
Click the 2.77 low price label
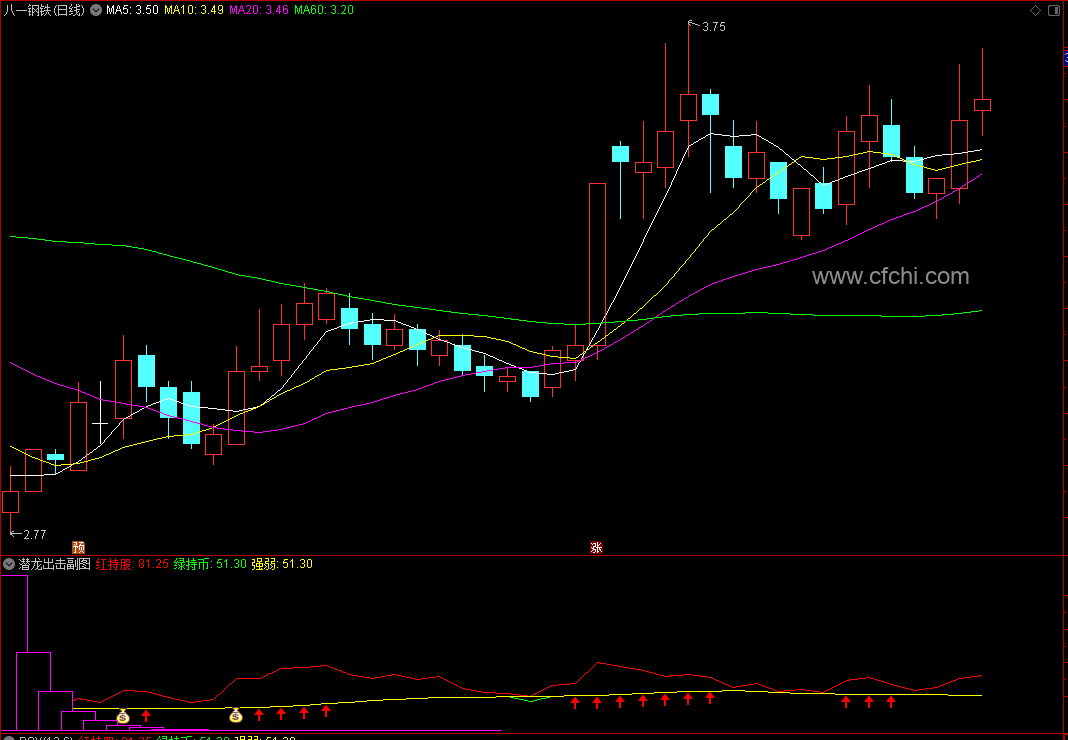coord(35,535)
